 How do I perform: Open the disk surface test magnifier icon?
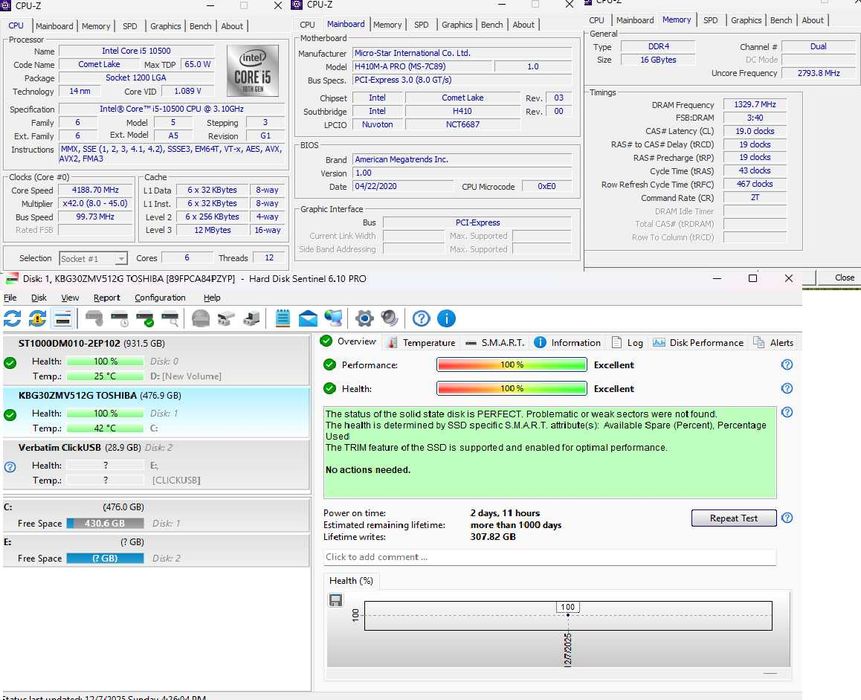click(x=170, y=318)
